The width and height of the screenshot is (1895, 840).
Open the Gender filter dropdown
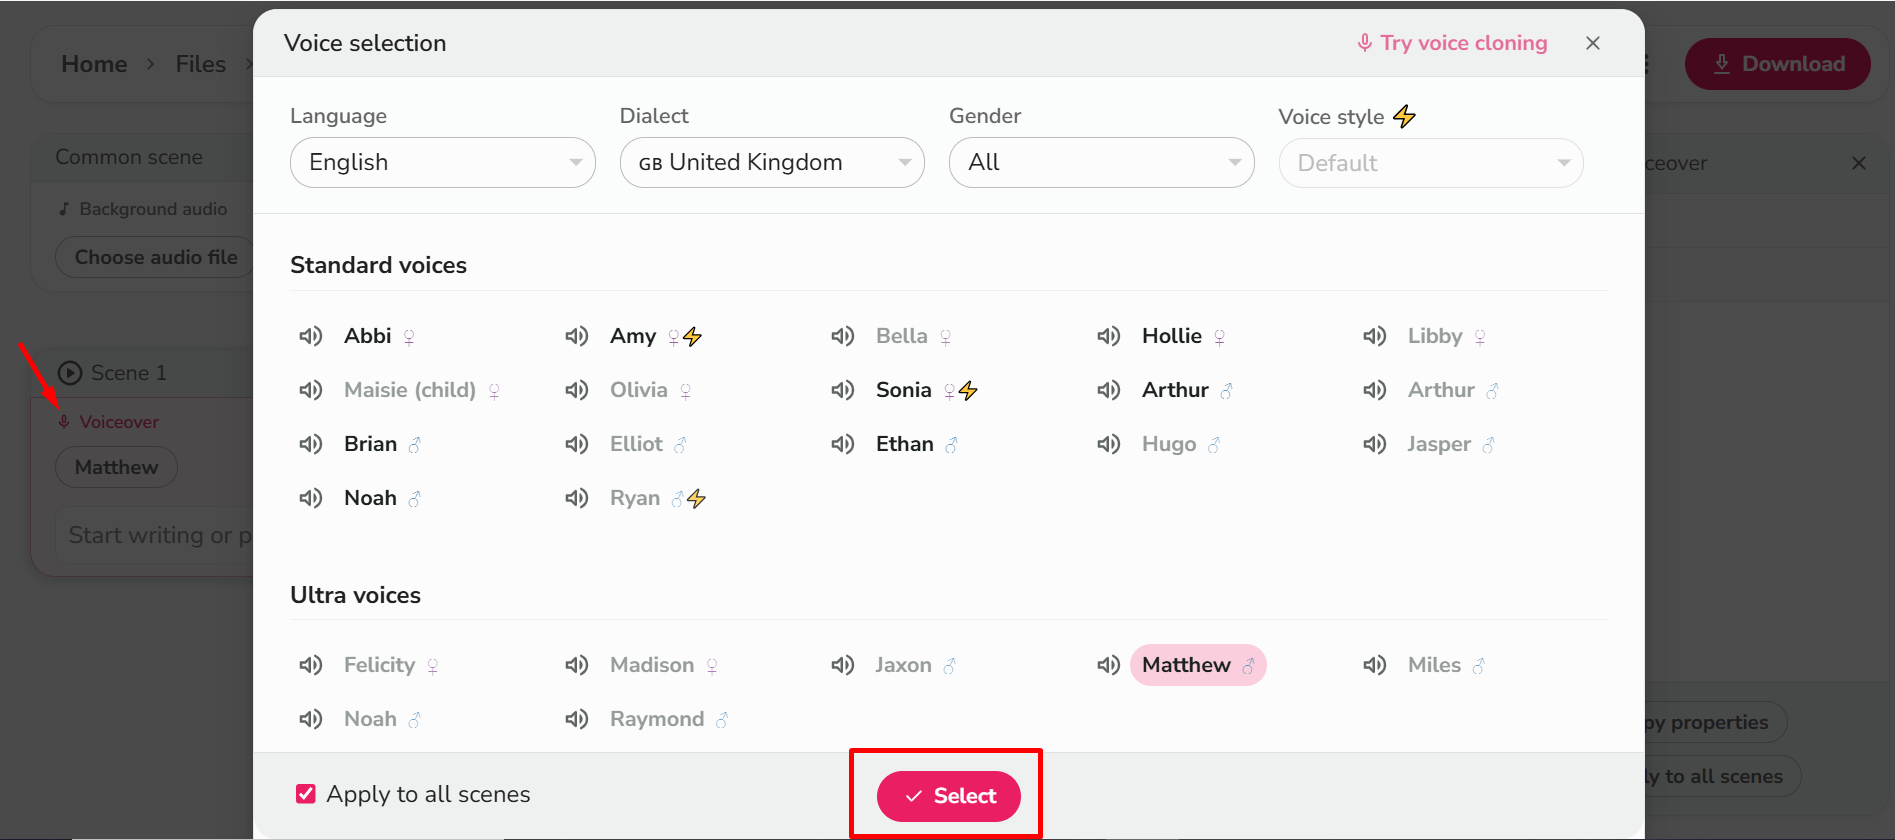(1101, 163)
